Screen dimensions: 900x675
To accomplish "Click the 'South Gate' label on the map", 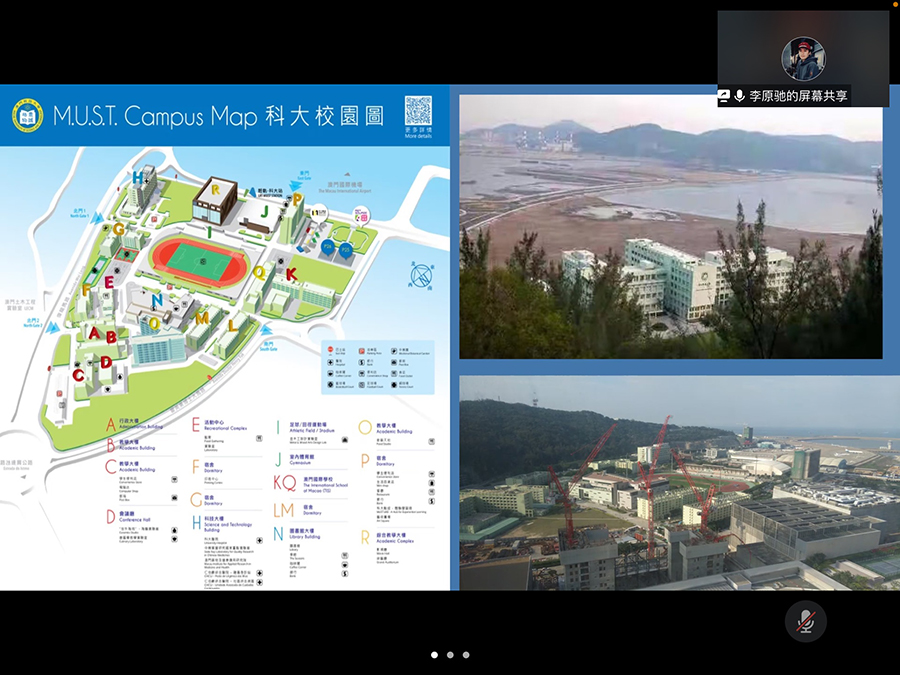I will click(x=269, y=349).
